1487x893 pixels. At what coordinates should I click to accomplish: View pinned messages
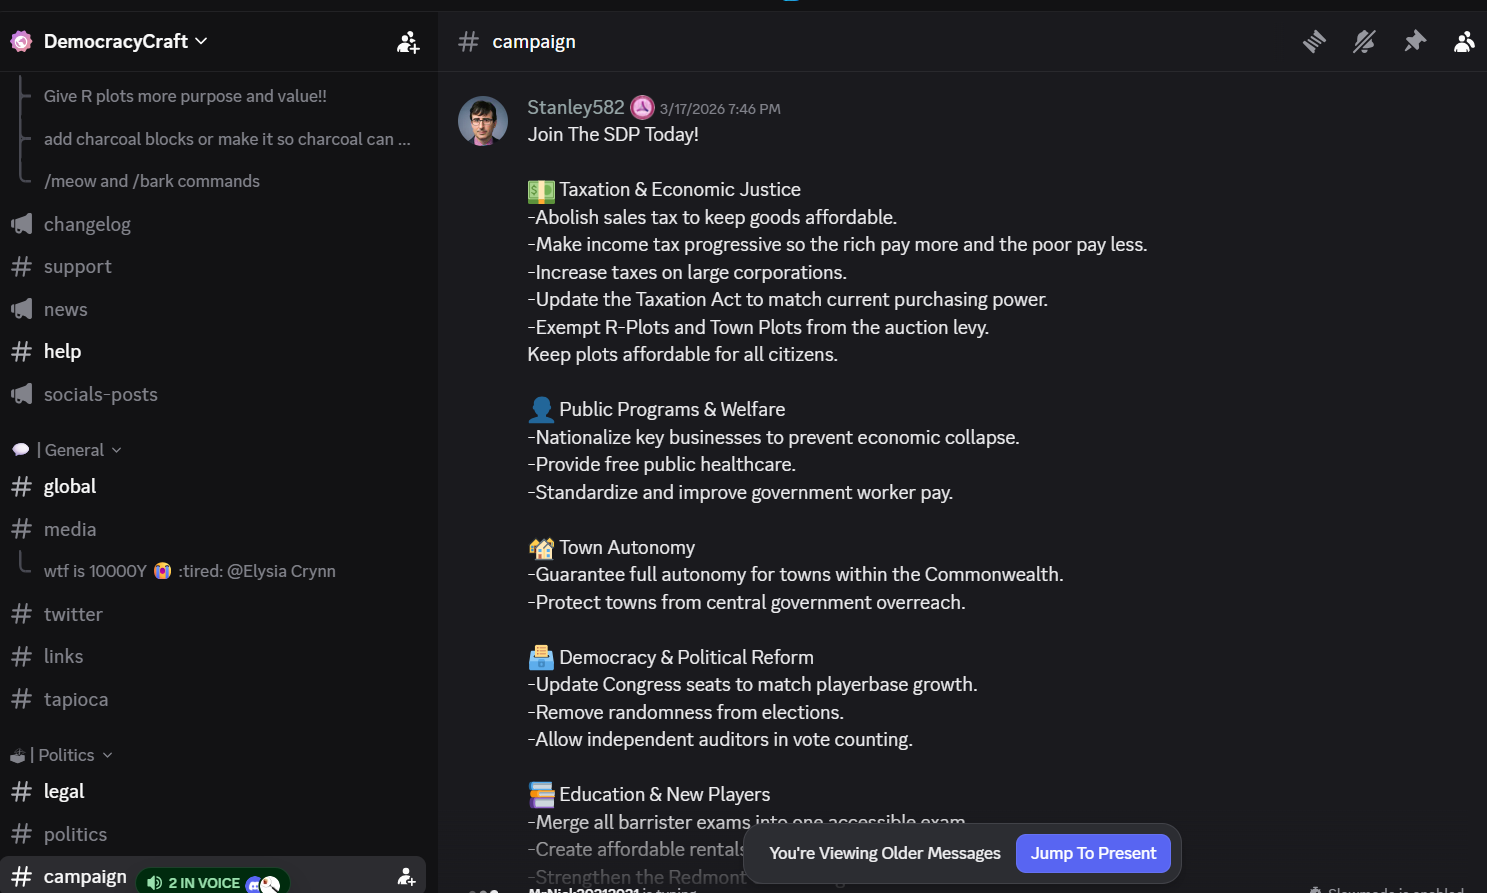click(1415, 41)
